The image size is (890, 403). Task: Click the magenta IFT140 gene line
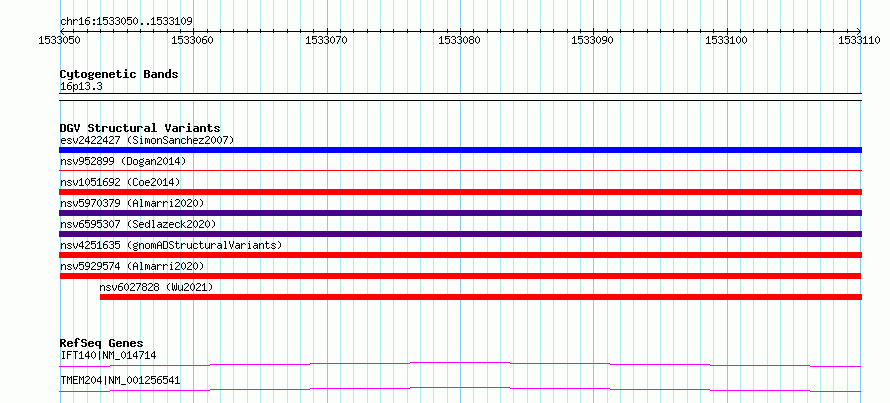click(x=460, y=364)
